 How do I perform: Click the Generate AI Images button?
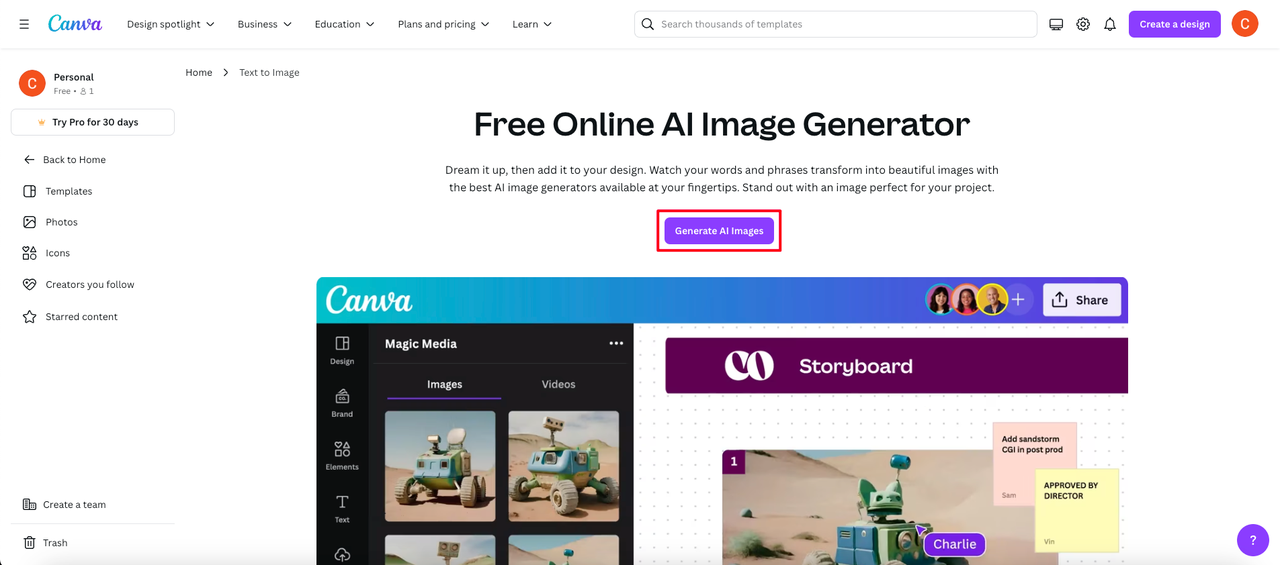coord(719,231)
